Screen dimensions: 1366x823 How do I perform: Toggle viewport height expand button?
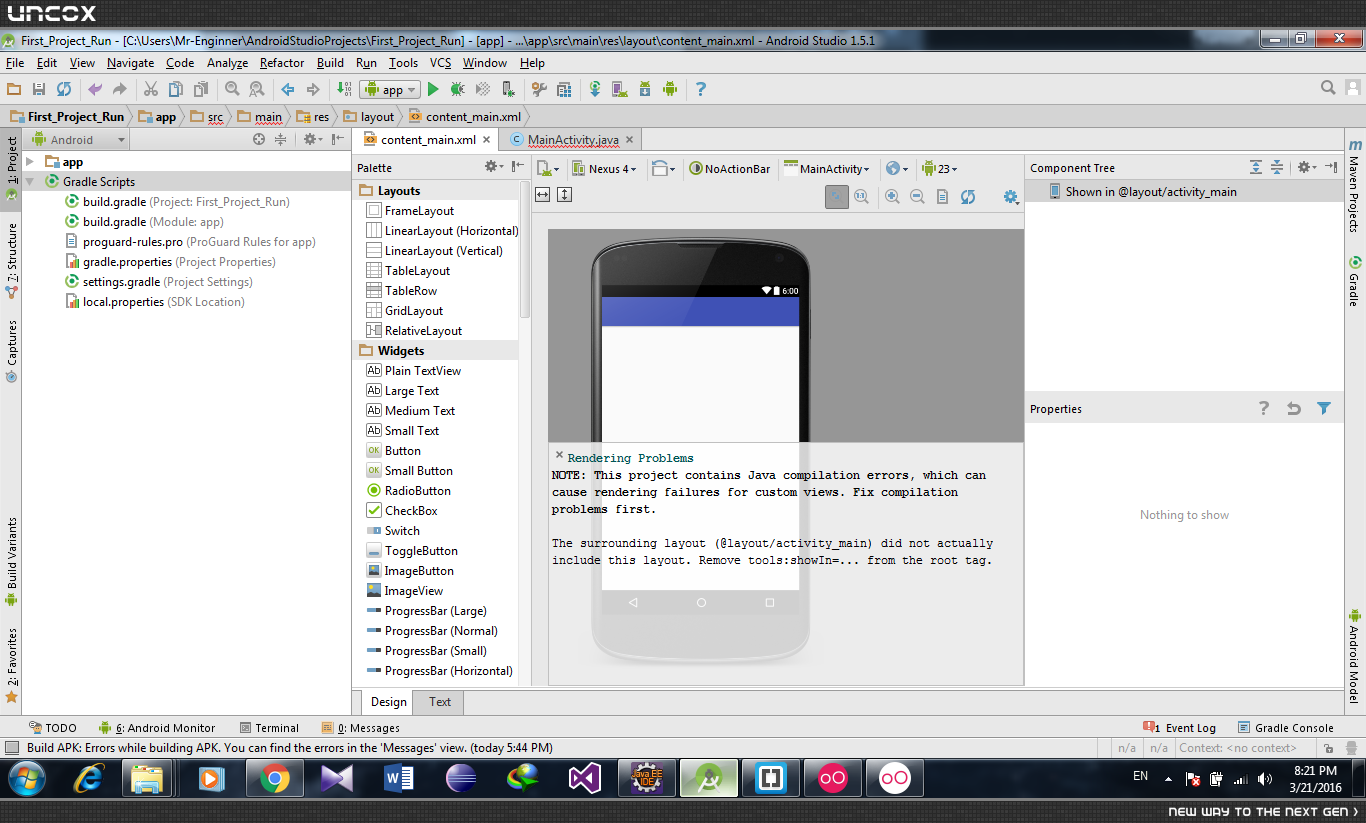point(564,194)
